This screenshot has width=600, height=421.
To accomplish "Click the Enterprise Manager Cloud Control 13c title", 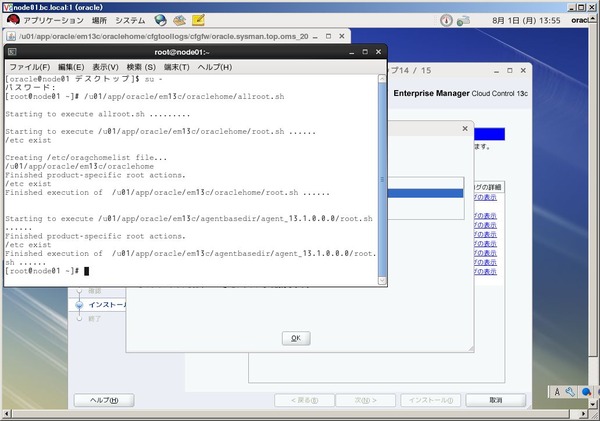I will click(x=461, y=93).
